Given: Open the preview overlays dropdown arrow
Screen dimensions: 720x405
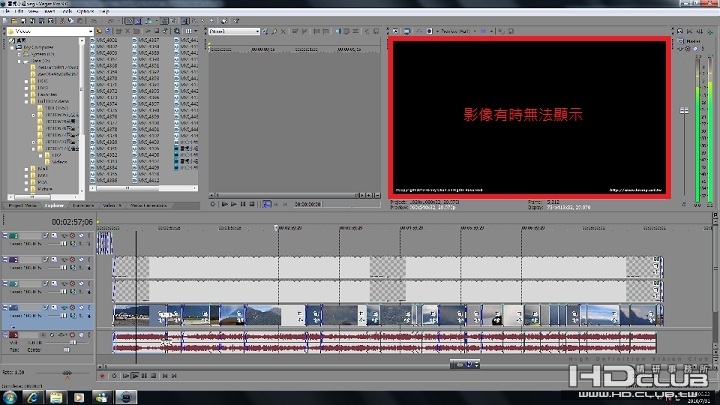Looking at the screenshot, I should pos(491,31).
